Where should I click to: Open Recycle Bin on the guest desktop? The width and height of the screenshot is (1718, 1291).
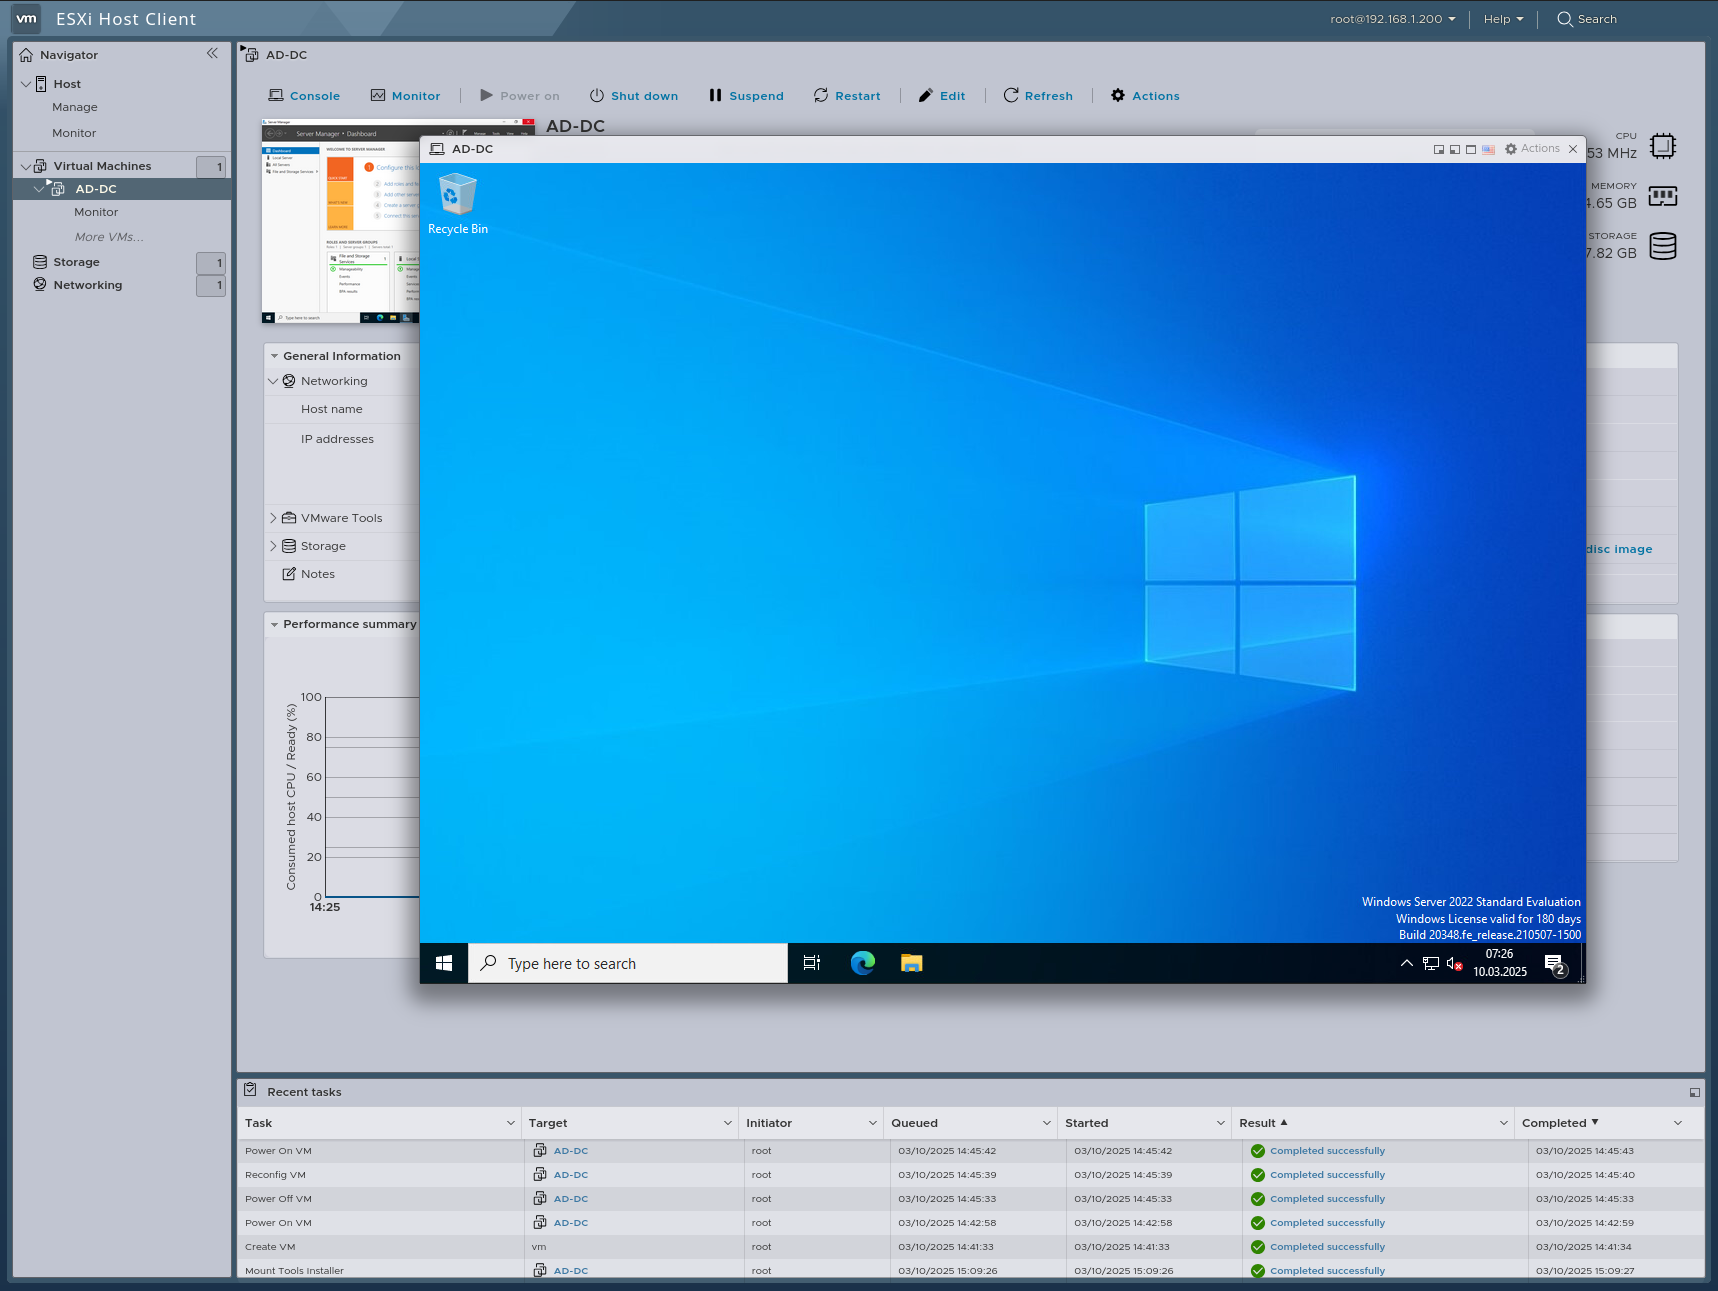pos(457,197)
